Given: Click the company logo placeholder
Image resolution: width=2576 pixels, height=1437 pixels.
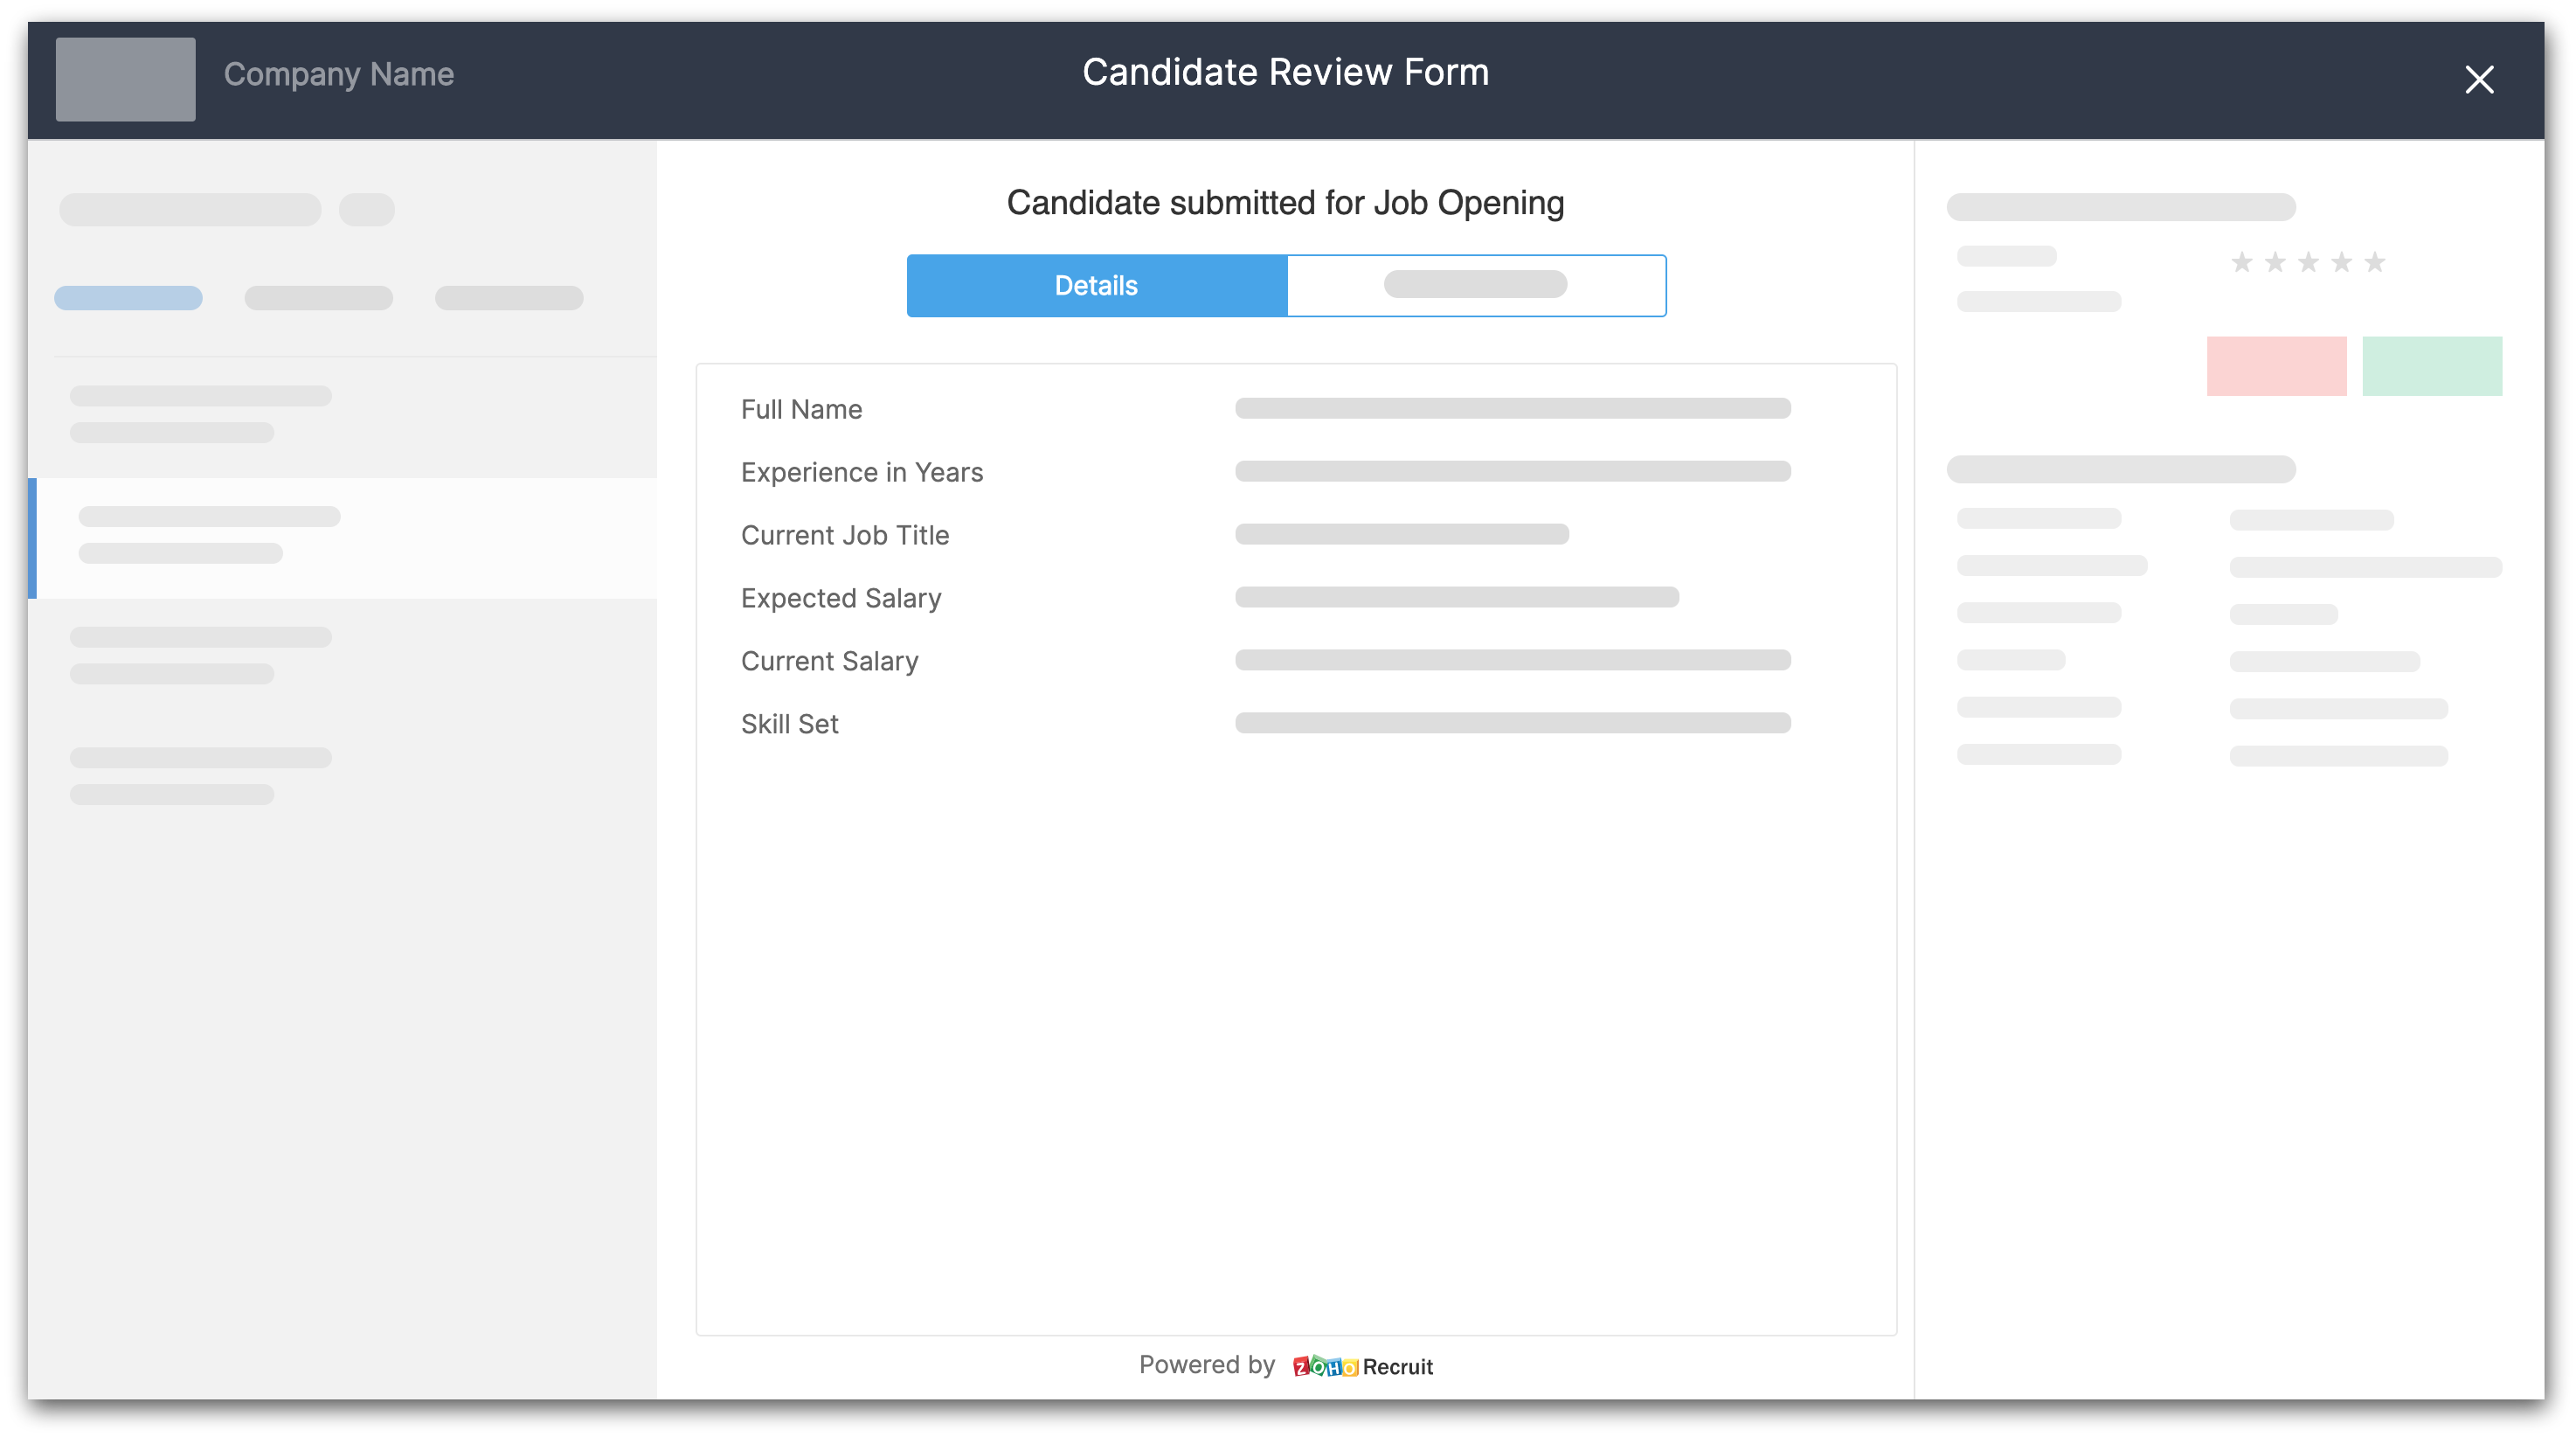Looking at the screenshot, I should 125,79.
